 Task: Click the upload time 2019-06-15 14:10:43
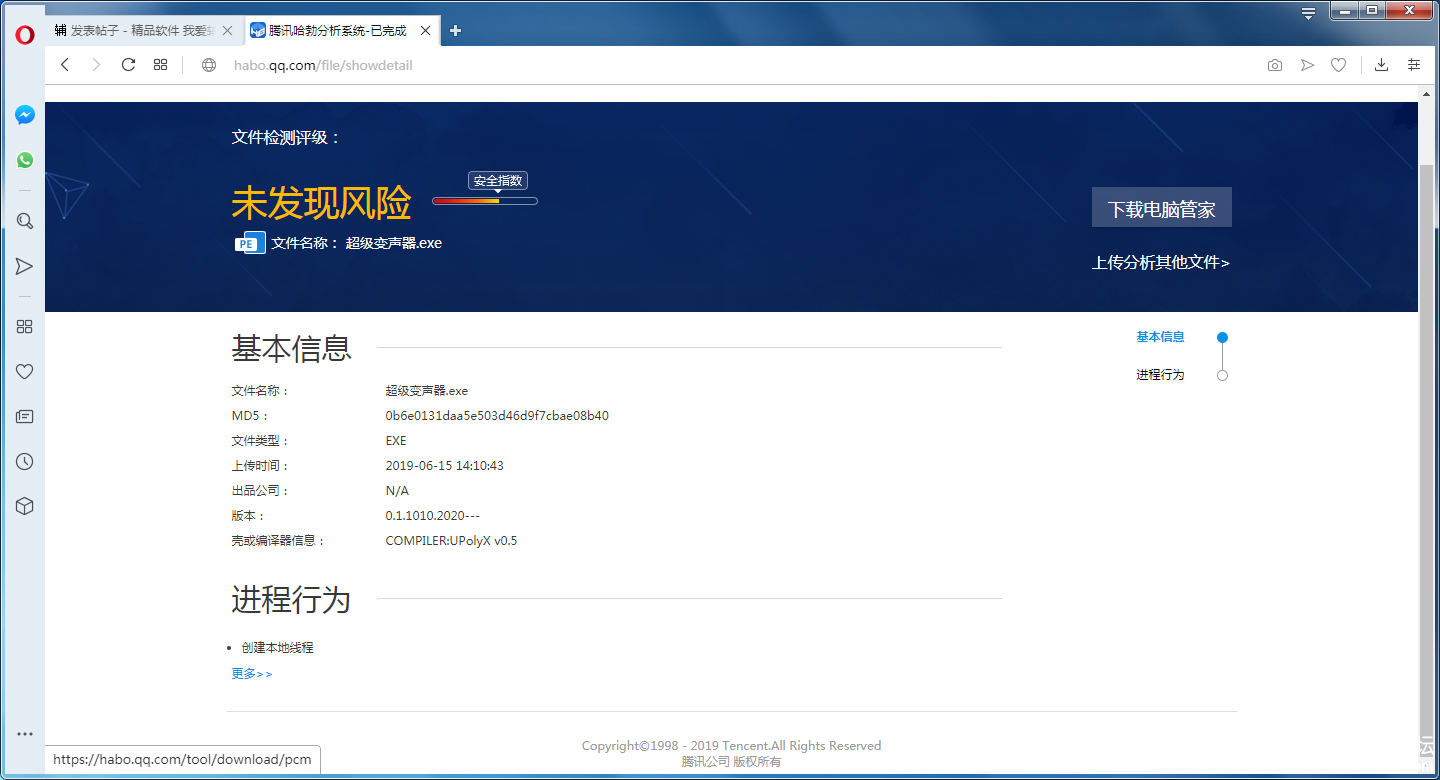pyautogui.click(x=445, y=466)
